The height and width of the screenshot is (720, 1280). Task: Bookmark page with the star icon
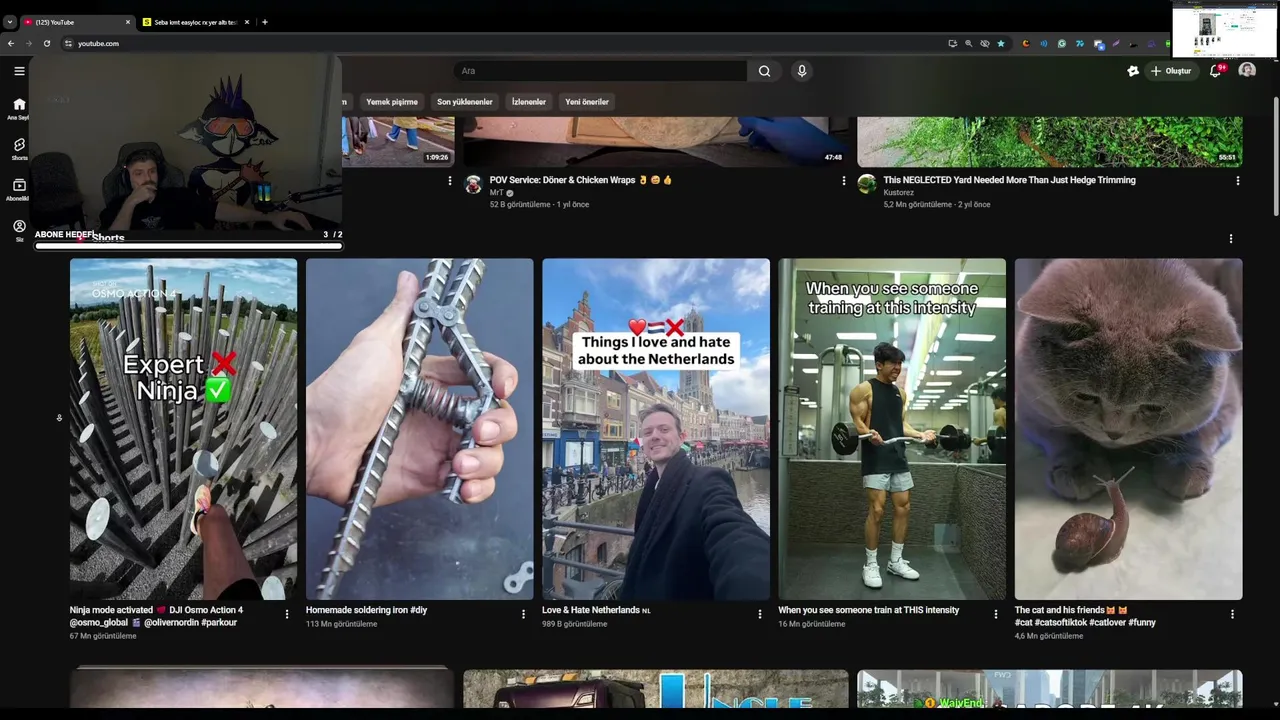(1000, 43)
